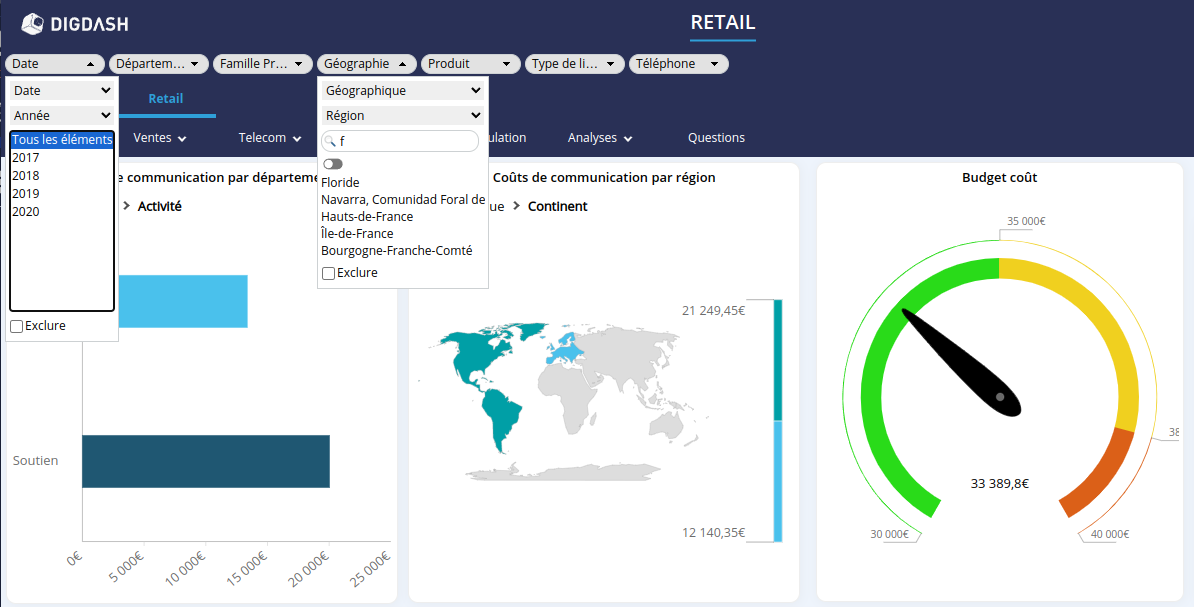Click the orange arc of the budget gauge
Image resolution: width=1194 pixels, height=607 pixels.
[1100, 474]
